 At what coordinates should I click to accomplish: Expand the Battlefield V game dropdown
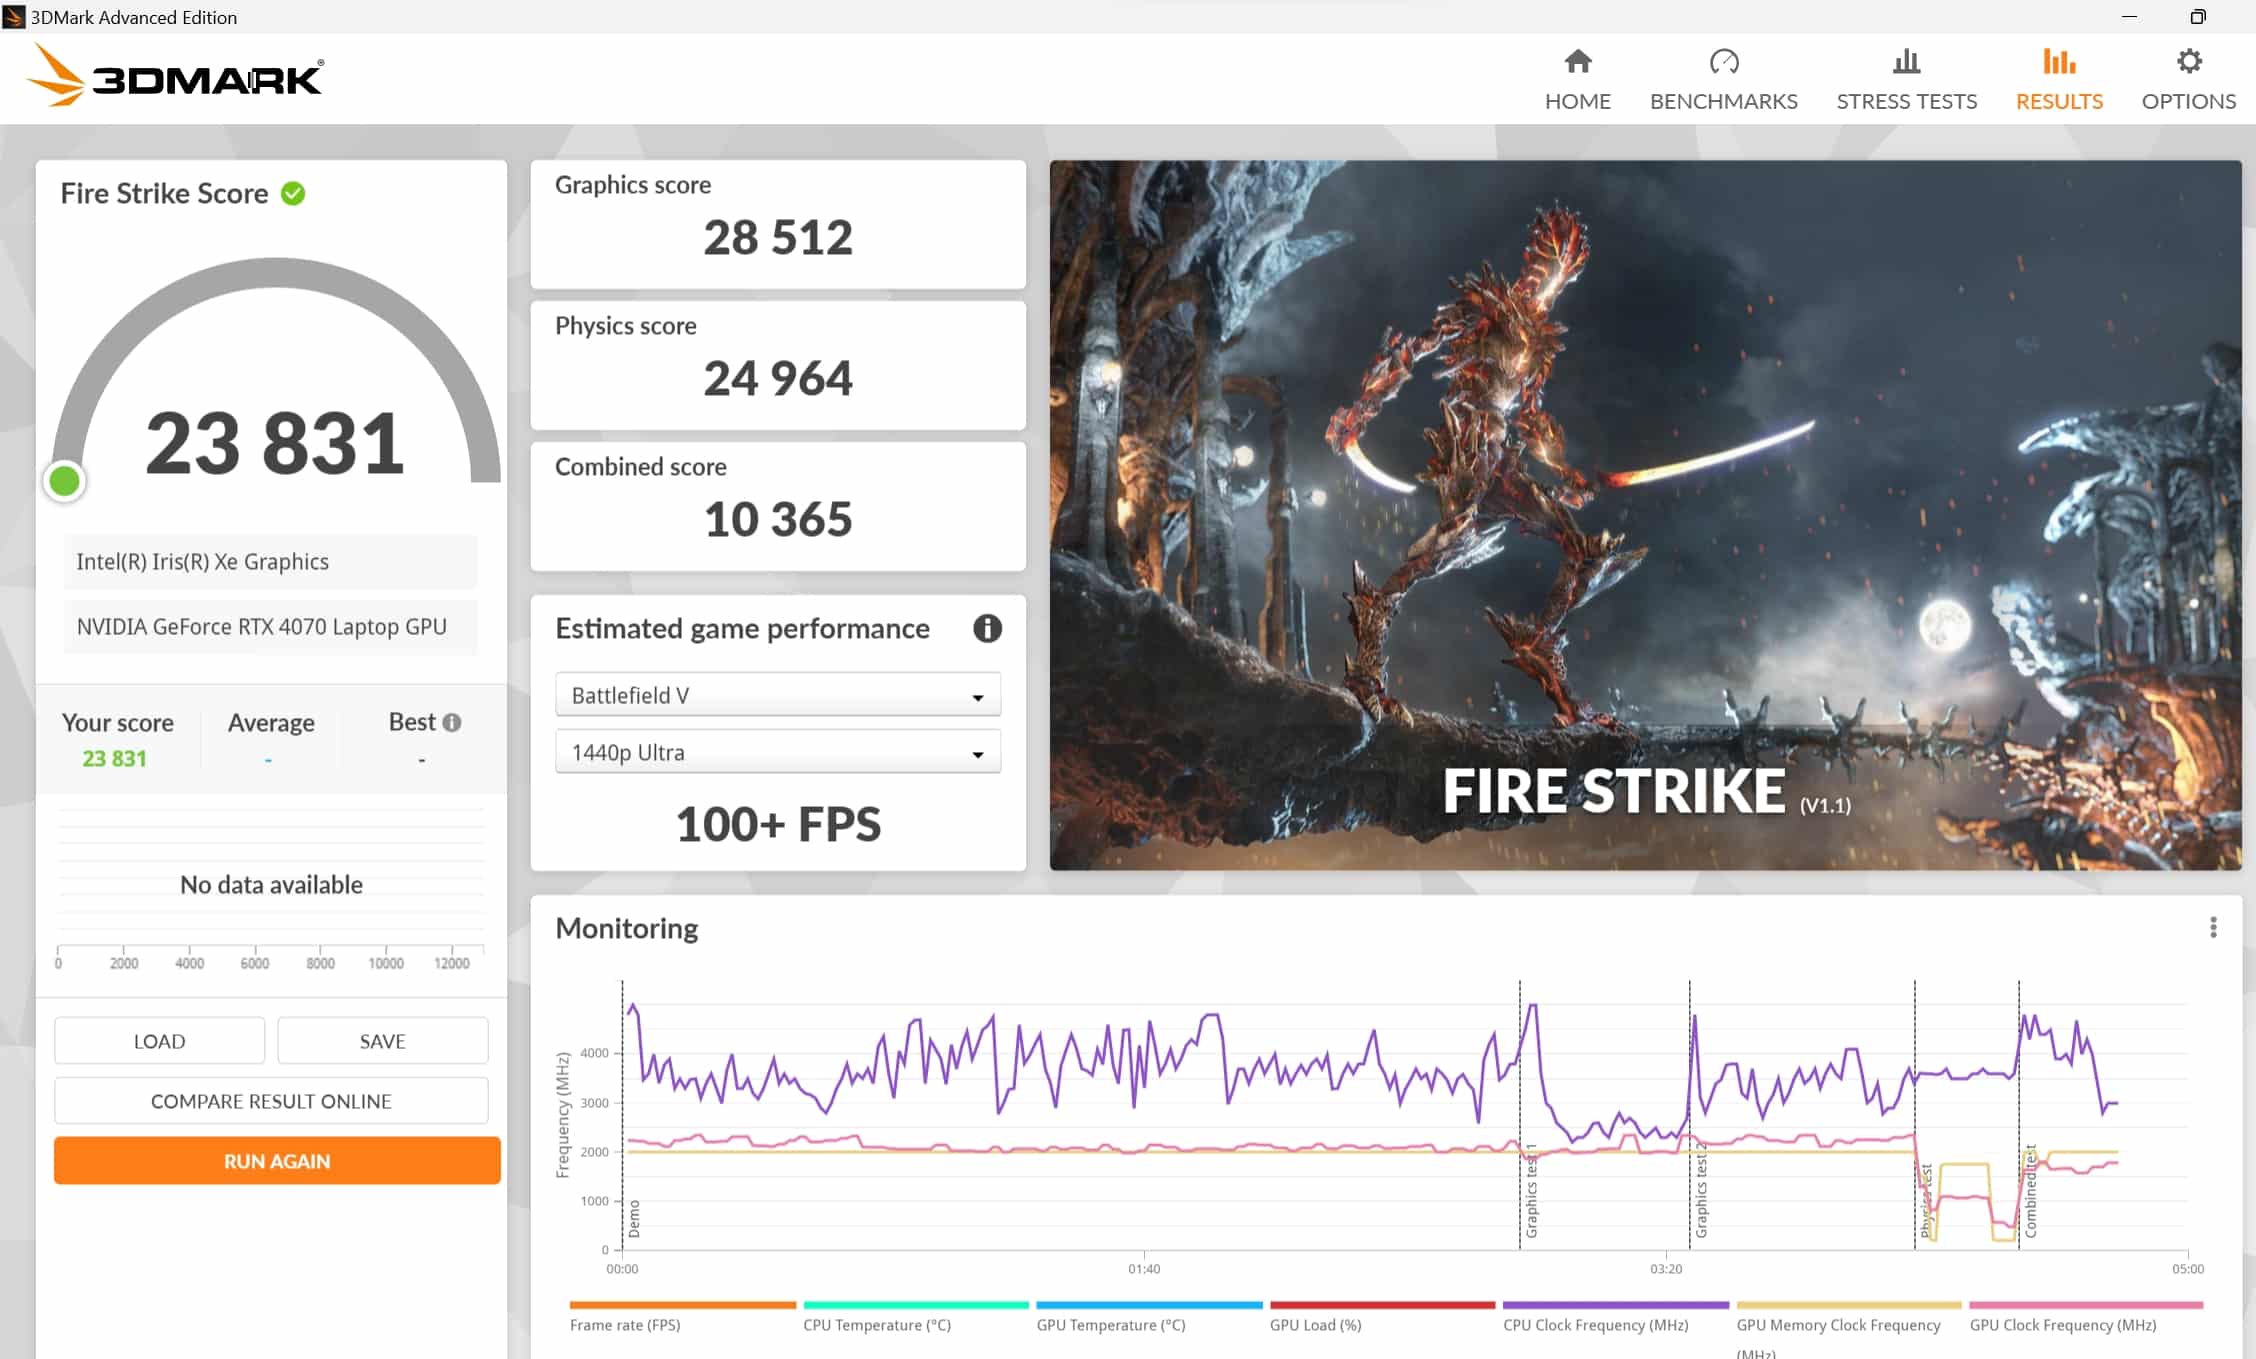[x=777, y=695]
